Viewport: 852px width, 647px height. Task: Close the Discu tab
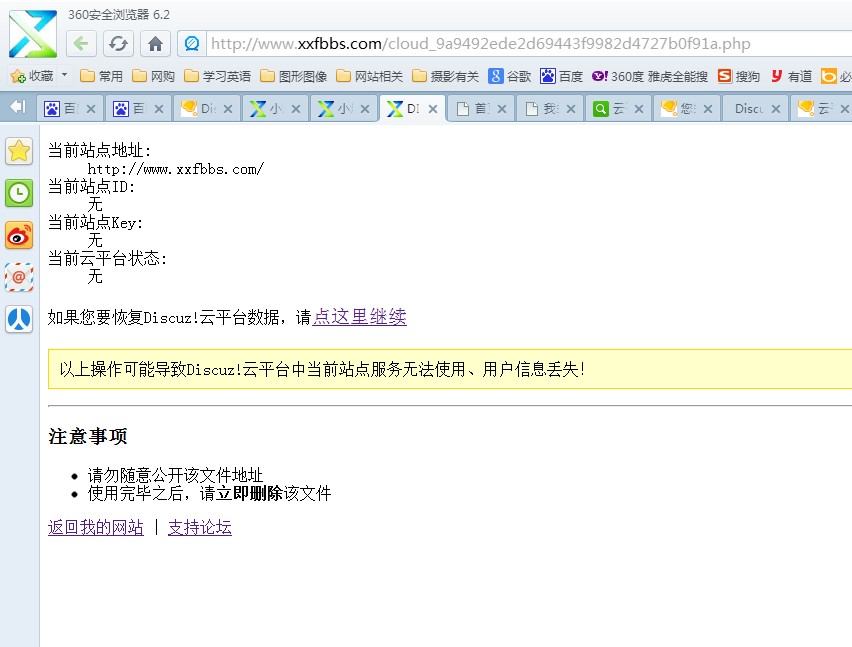click(x=776, y=109)
